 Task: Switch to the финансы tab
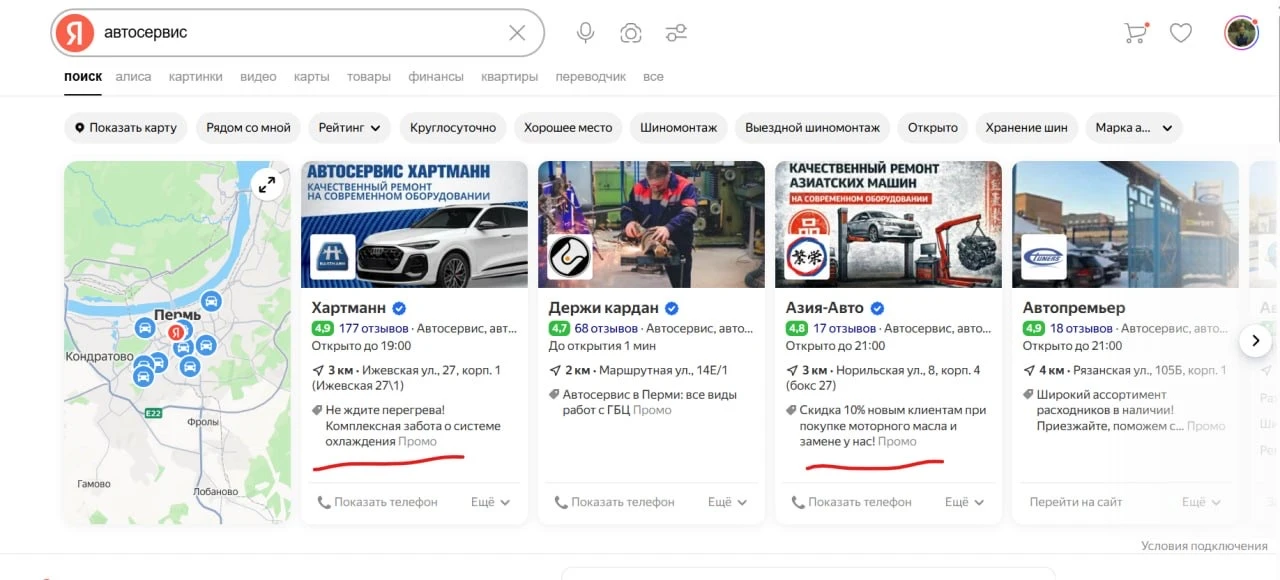click(436, 77)
